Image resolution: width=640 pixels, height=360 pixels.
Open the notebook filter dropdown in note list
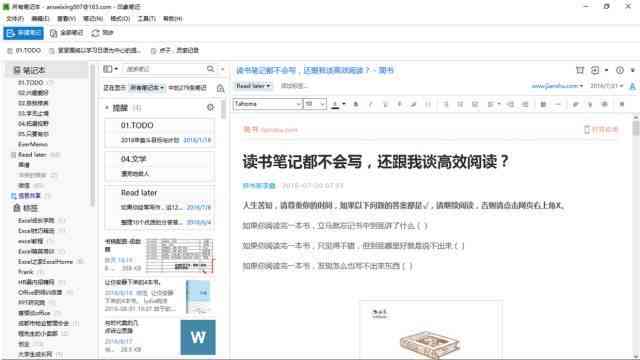click(x=147, y=88)
